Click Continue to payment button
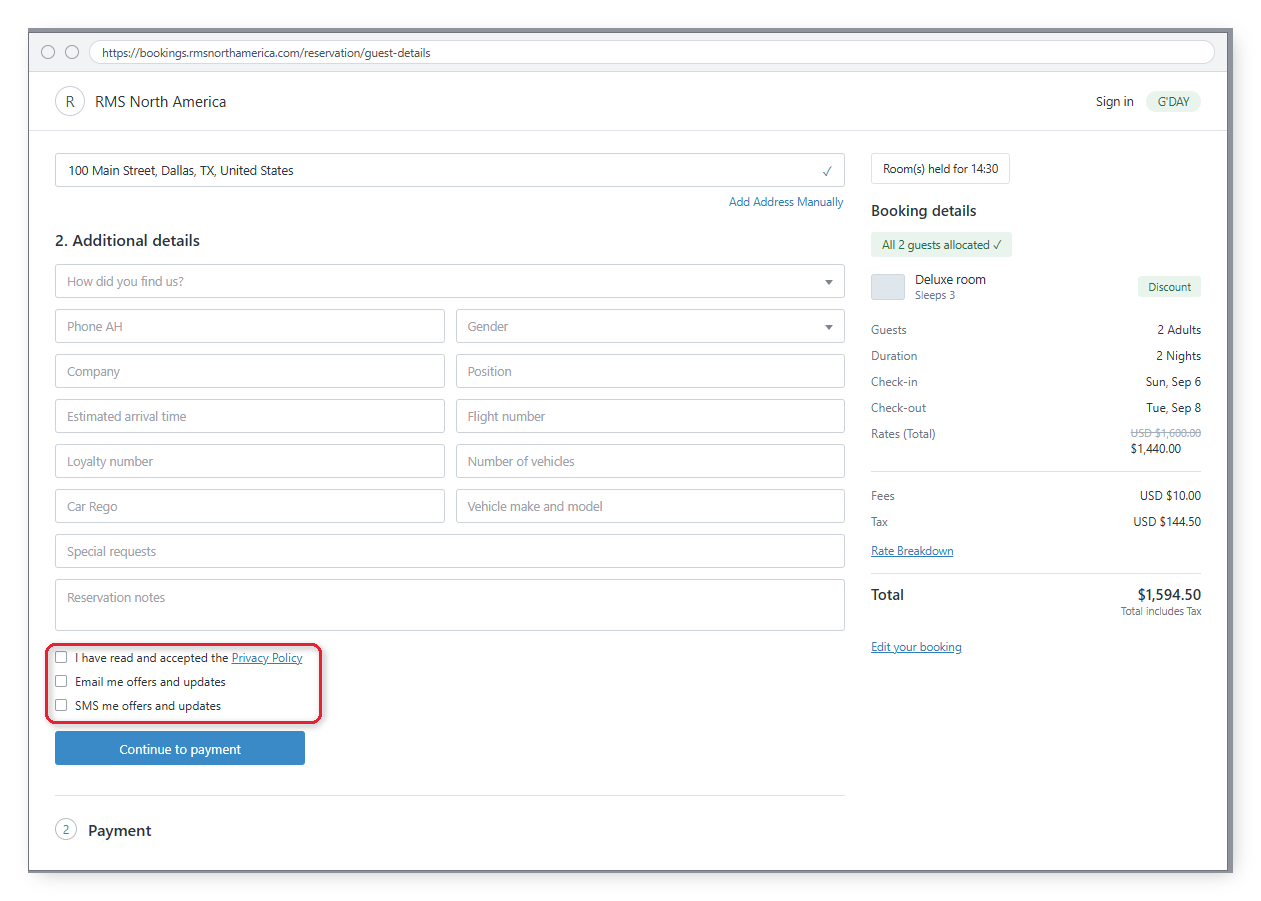Viewport: 1261px width, 901px height. (x=180, y=749)
